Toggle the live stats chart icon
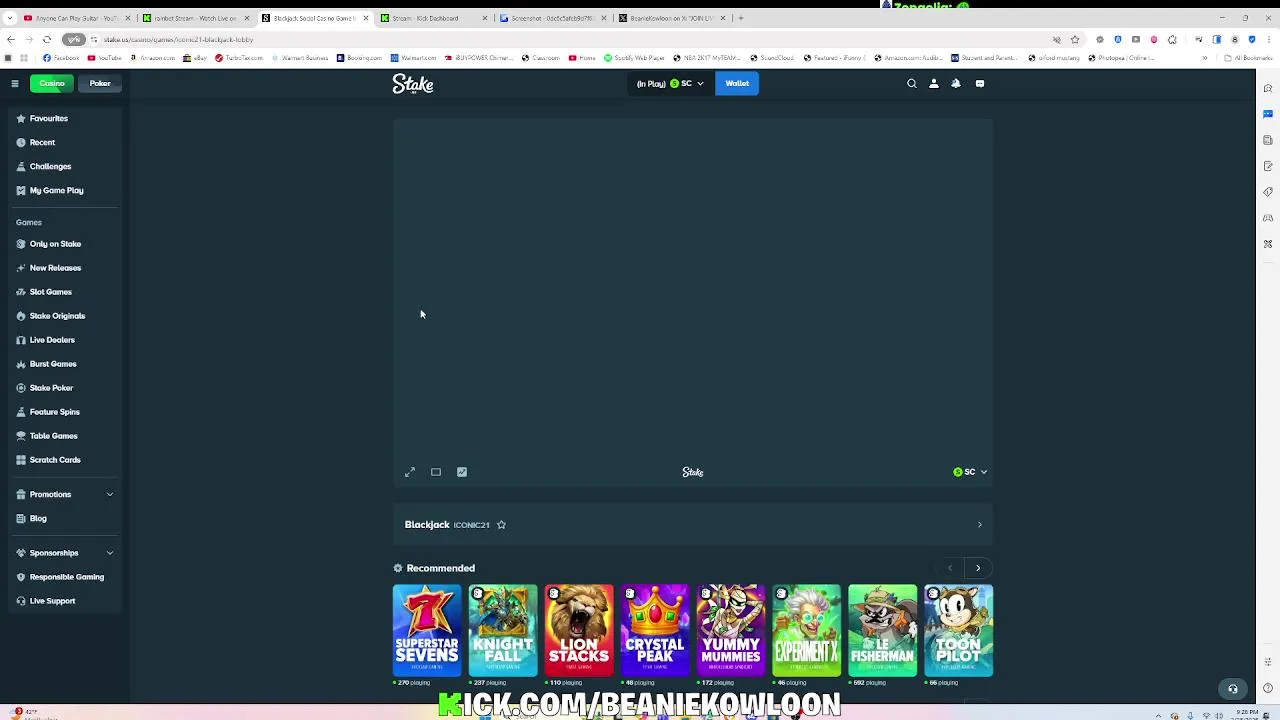 coord(462,472)
